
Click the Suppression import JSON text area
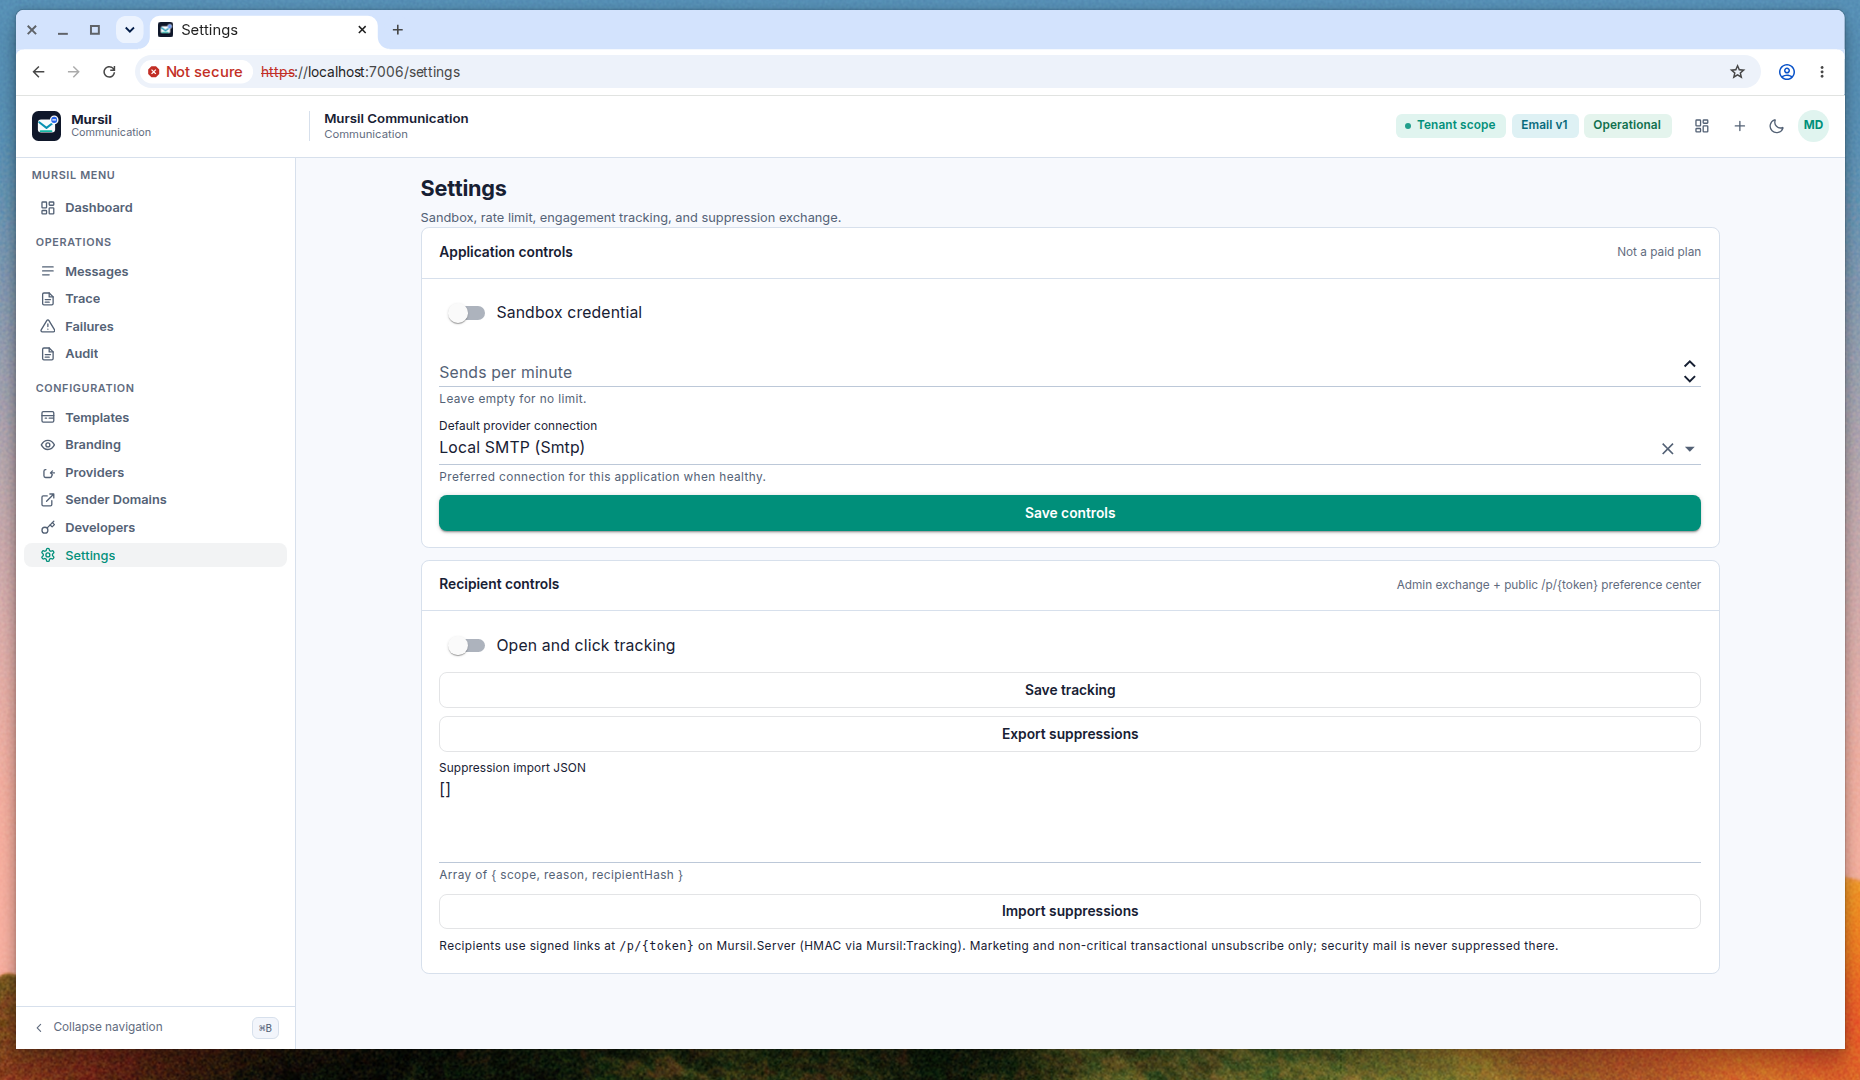pos(1069,820)
